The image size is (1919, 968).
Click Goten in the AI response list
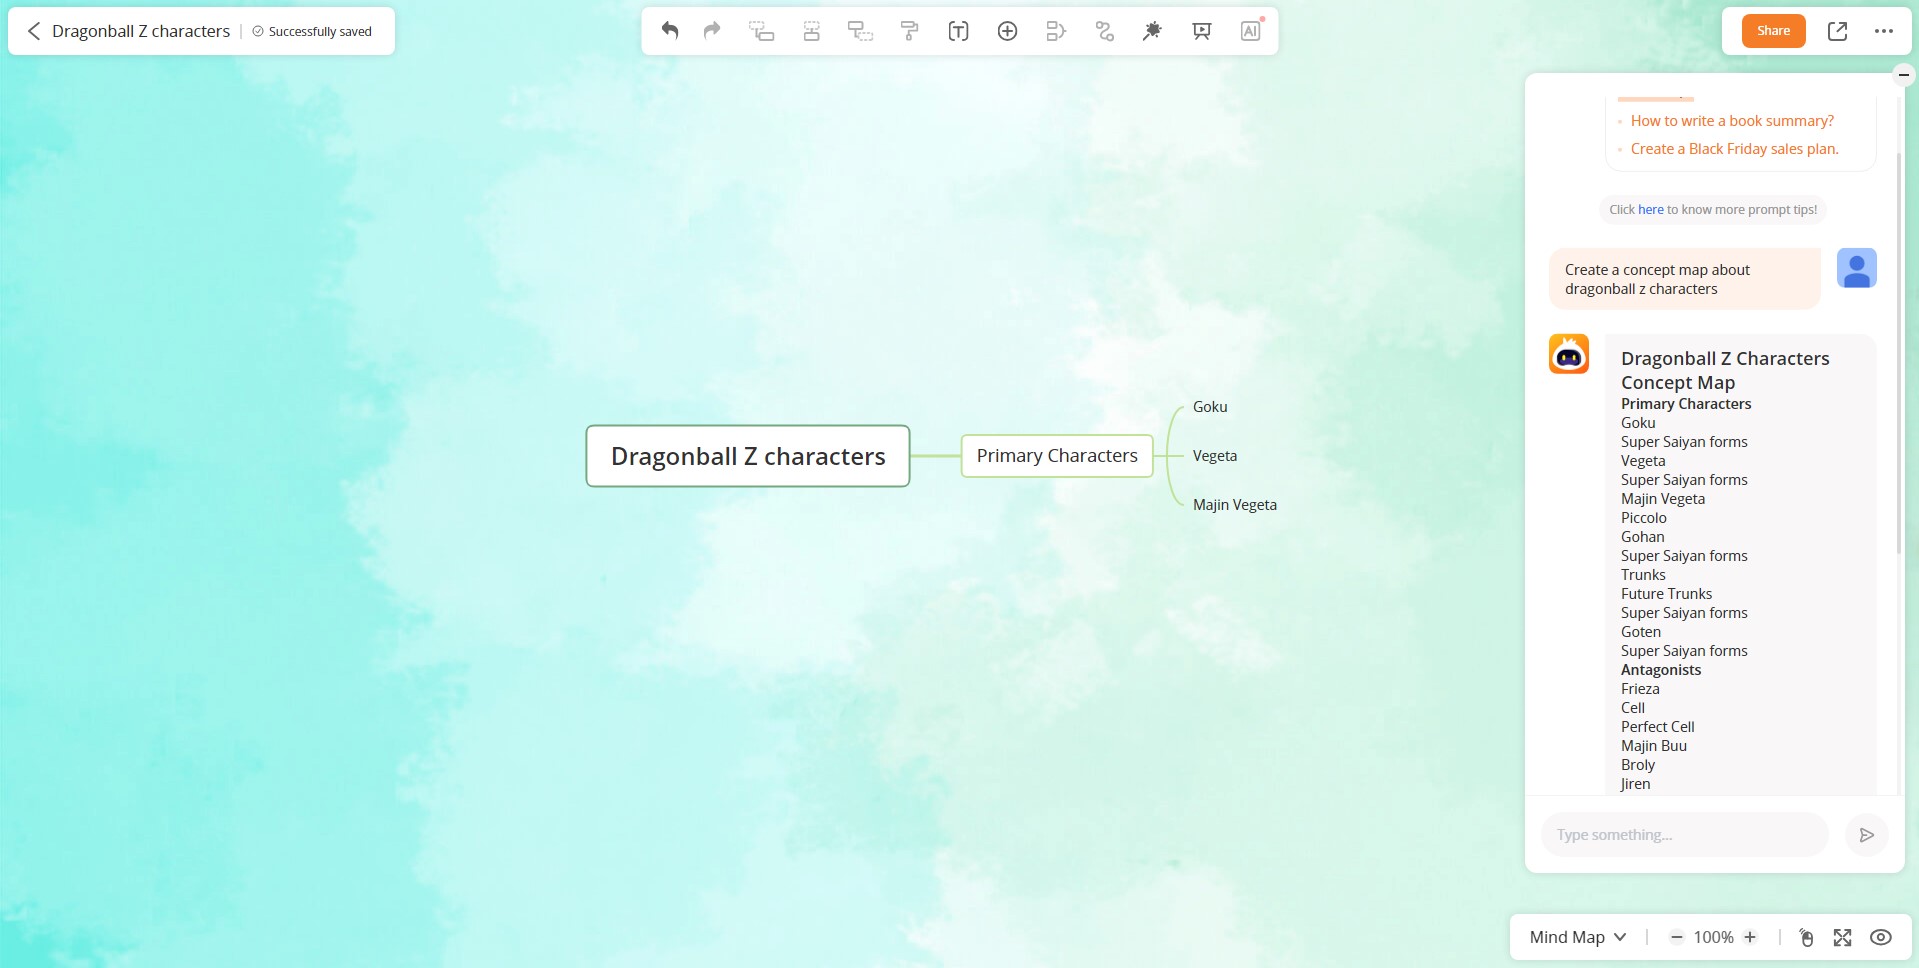[x=1640, y=632]
